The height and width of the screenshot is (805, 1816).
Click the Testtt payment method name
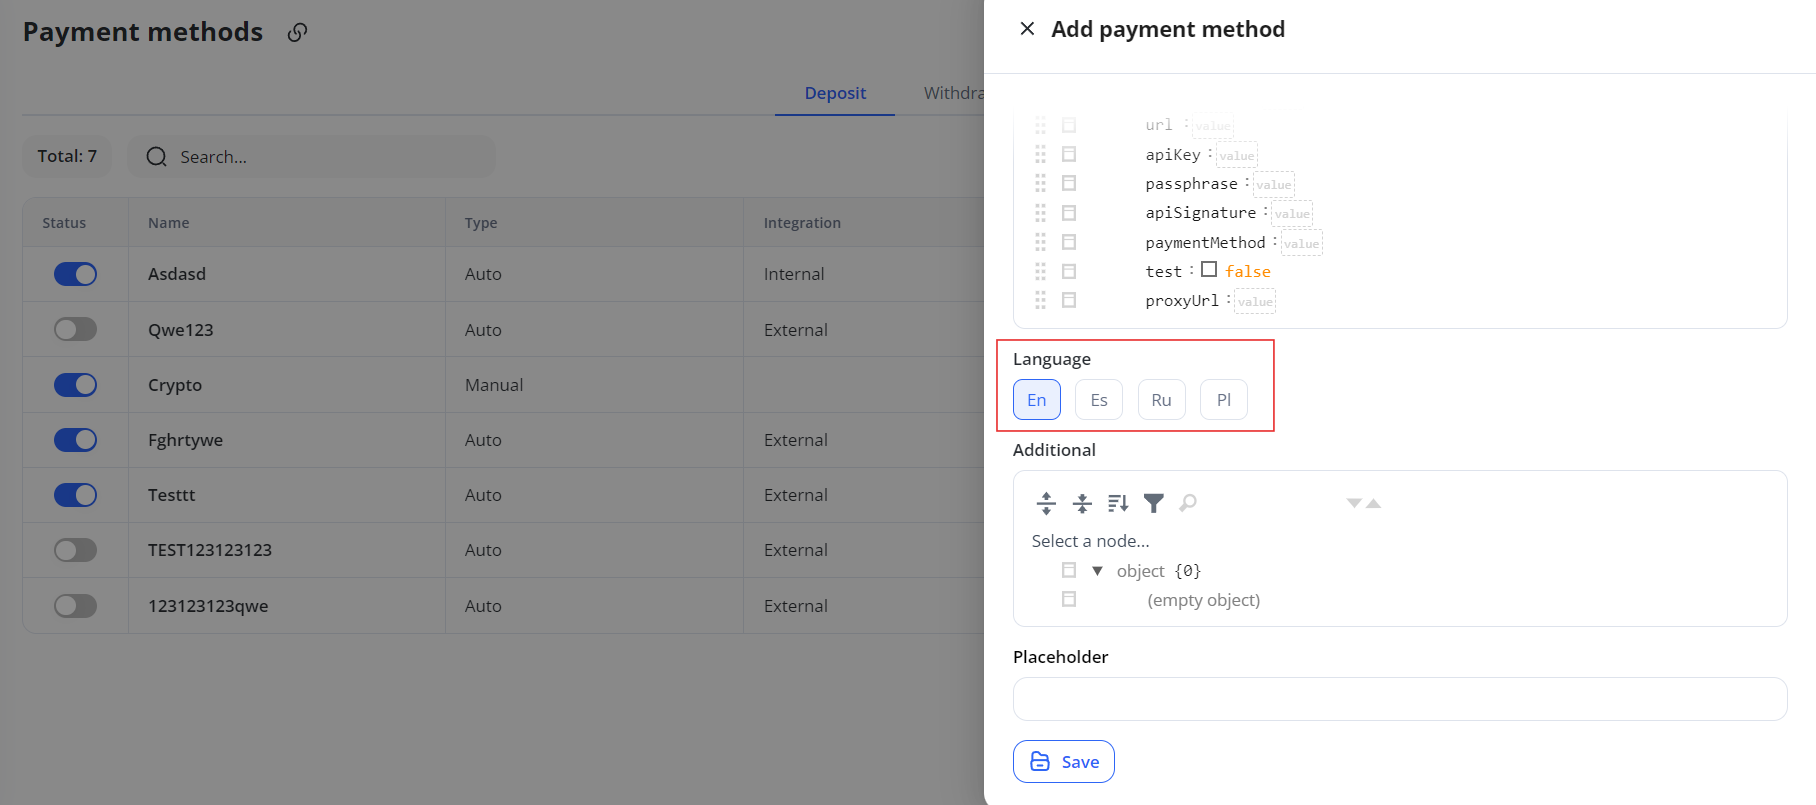tap(172, 495)
